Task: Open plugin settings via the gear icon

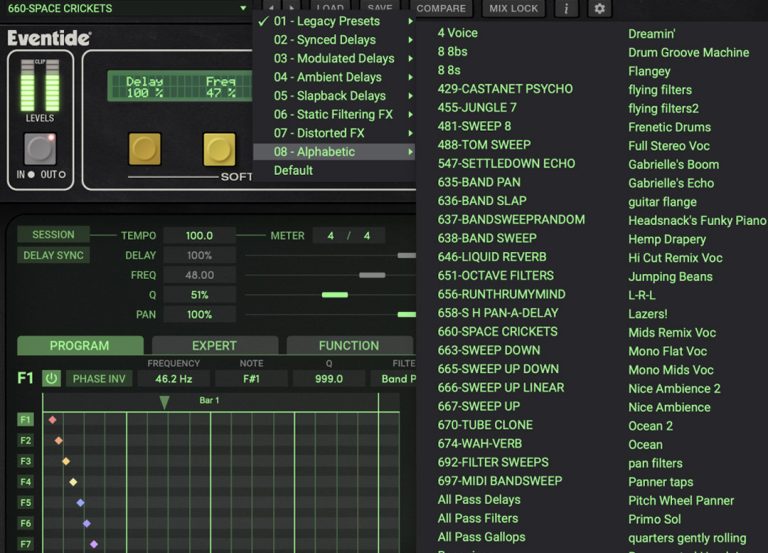Action: point(599,9)
